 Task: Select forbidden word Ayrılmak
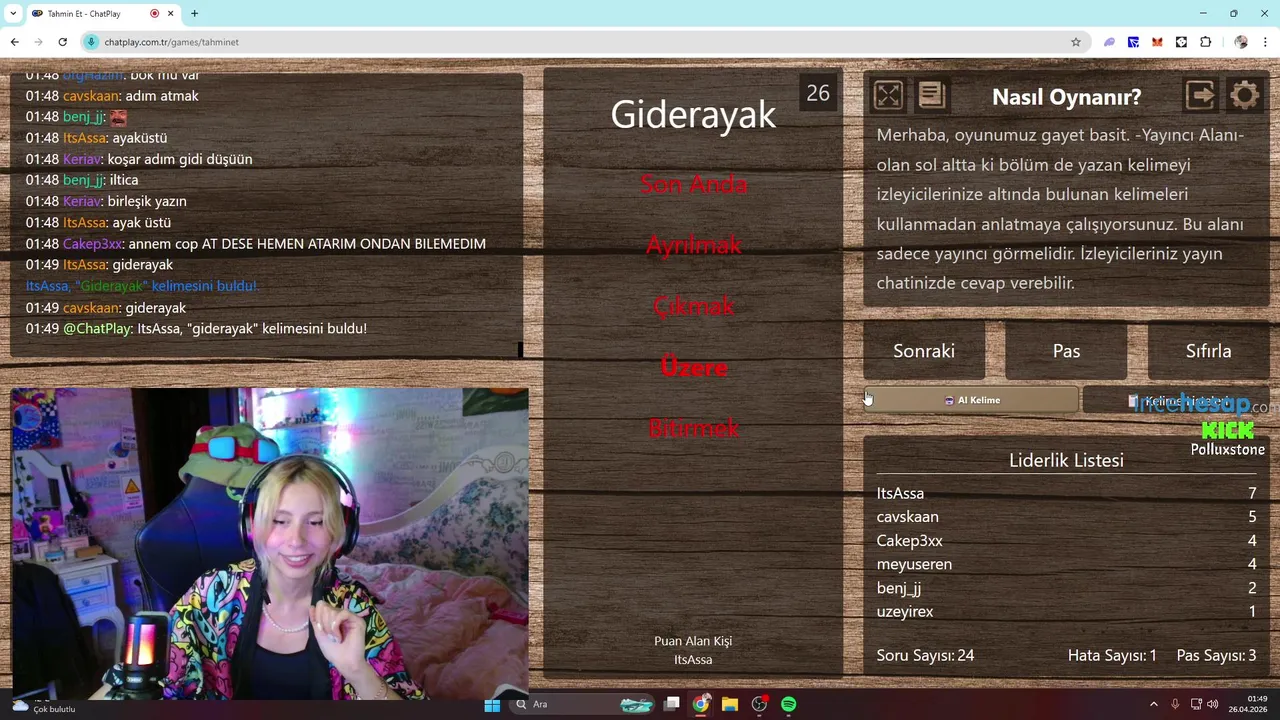click(693, 245)
